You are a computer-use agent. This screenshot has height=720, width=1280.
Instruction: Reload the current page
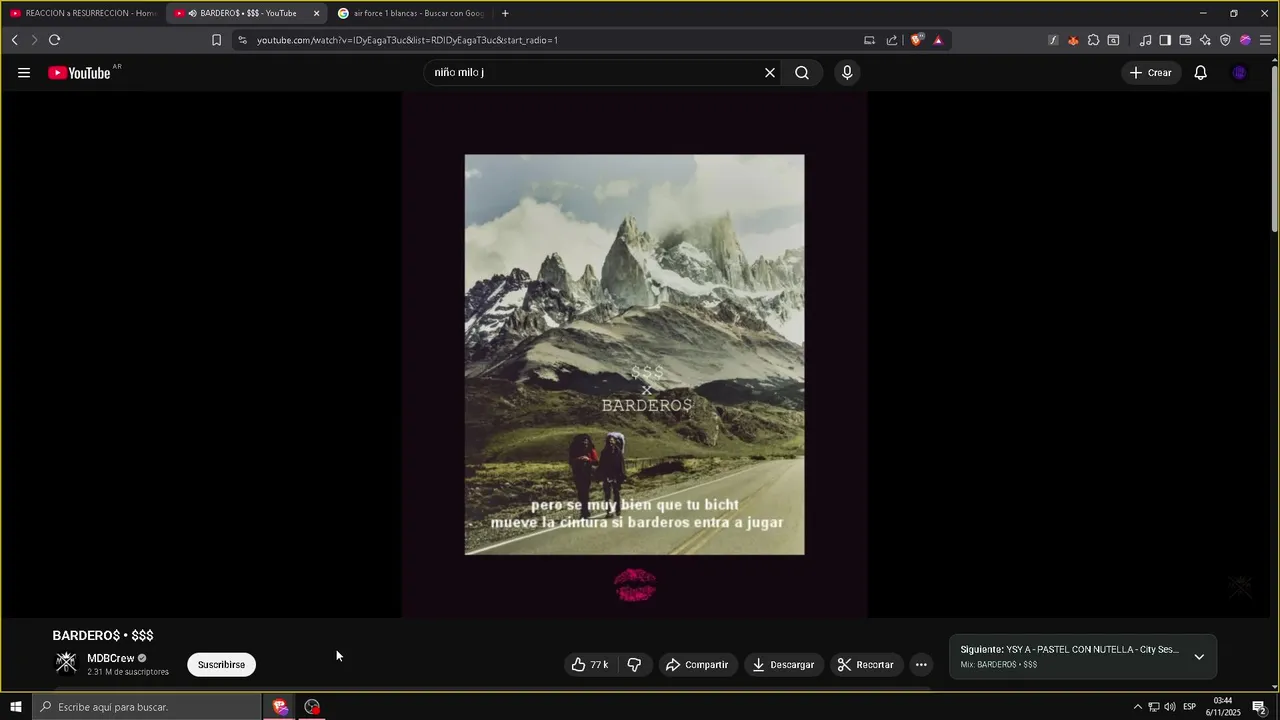(x=54, y=40)
